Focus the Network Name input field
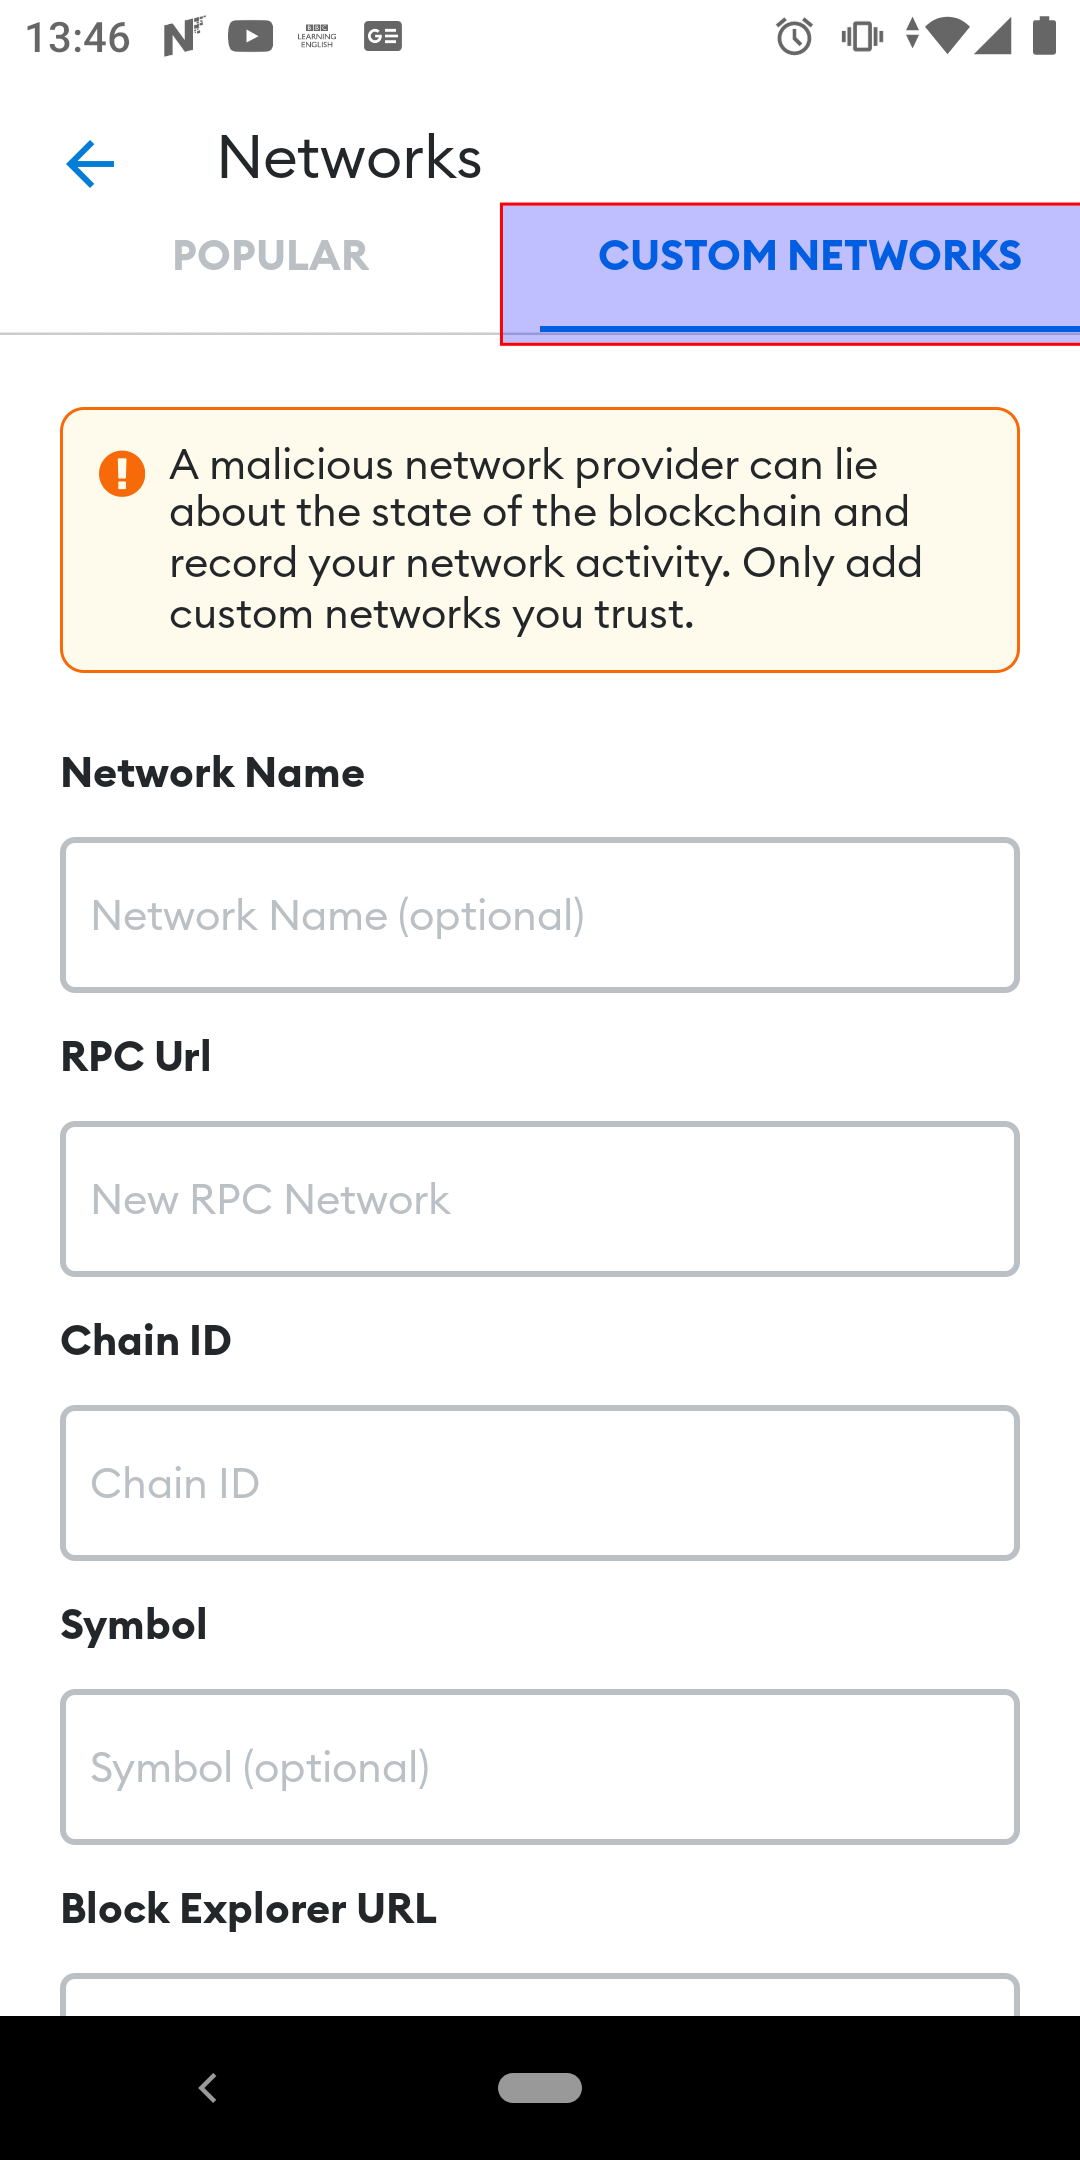The image size is (1080, 2160). pyautogui.click(x=540, y=915)
